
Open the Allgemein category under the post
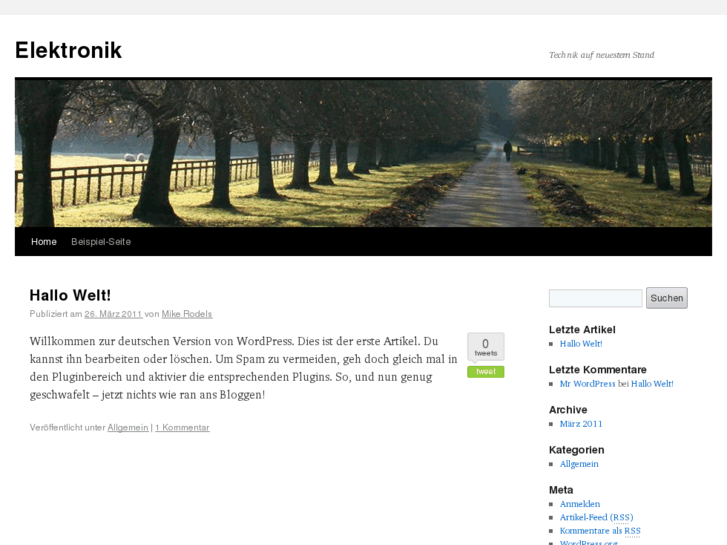pos(128,428)
